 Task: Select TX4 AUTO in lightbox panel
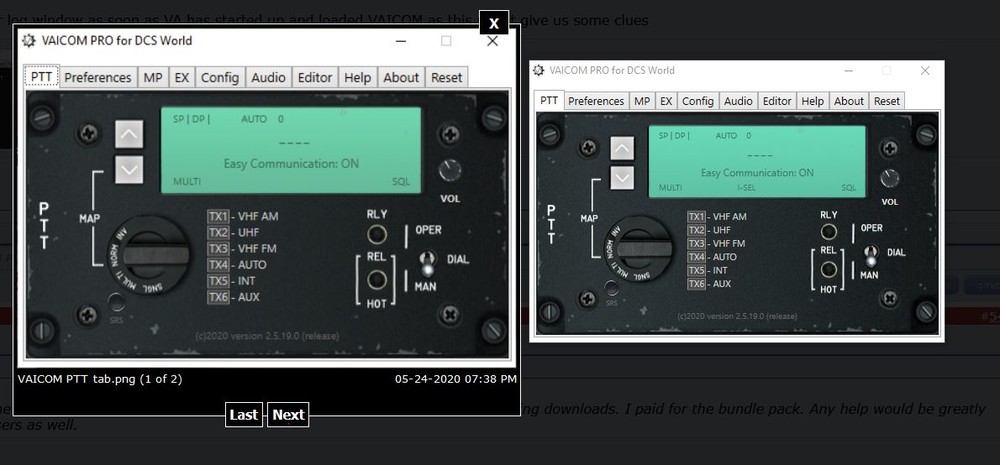(237, 265)
